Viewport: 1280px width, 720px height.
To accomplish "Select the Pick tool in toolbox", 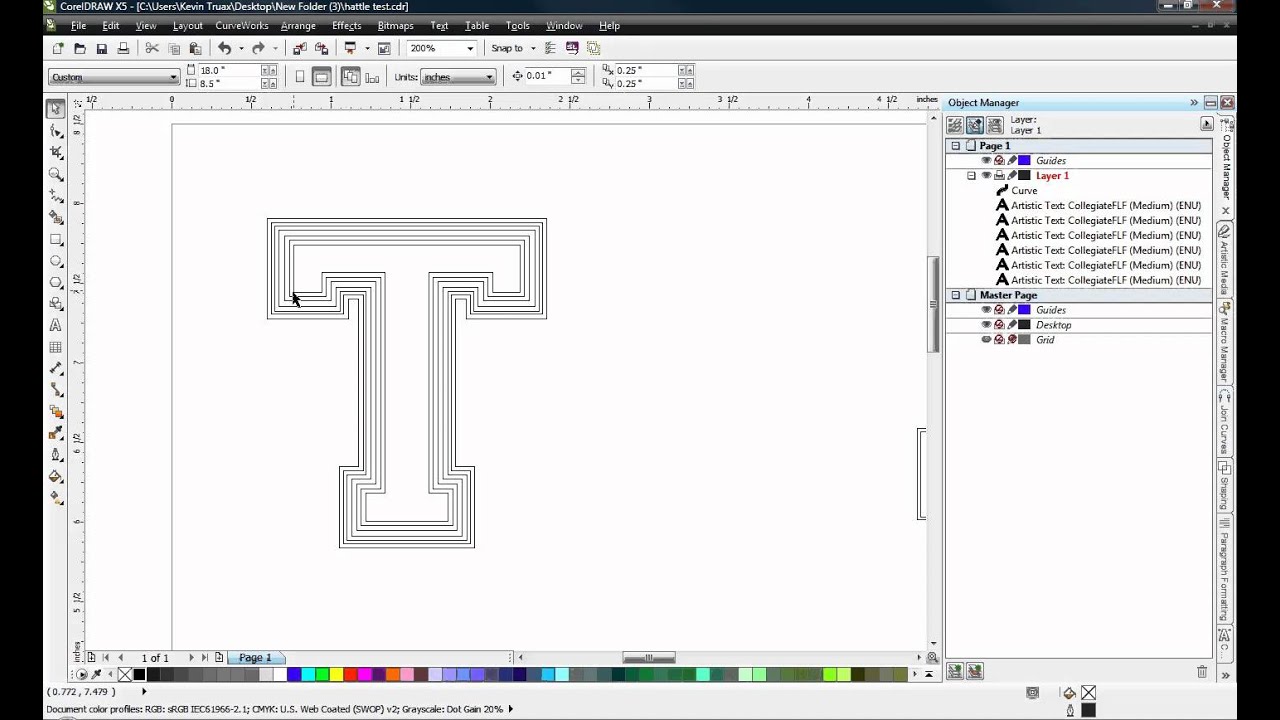I will tap(56, 109).
